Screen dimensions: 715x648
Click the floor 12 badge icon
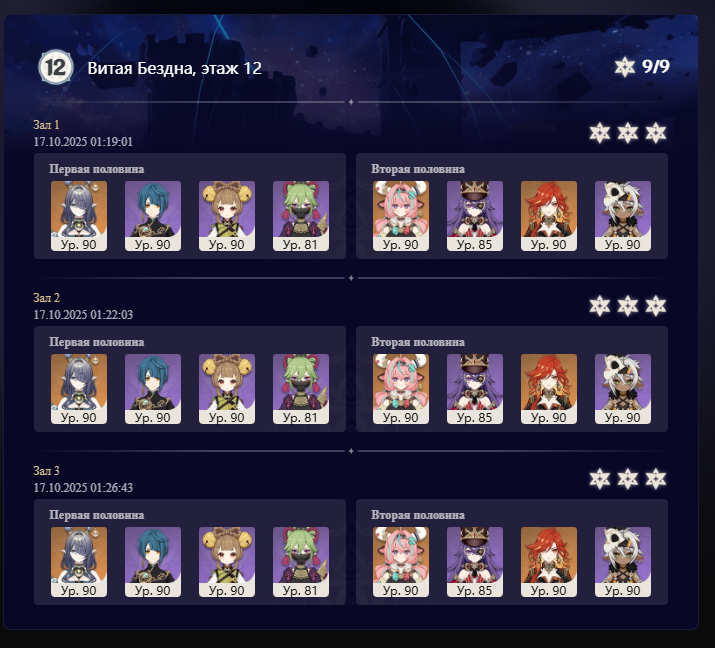click(56, 67)
